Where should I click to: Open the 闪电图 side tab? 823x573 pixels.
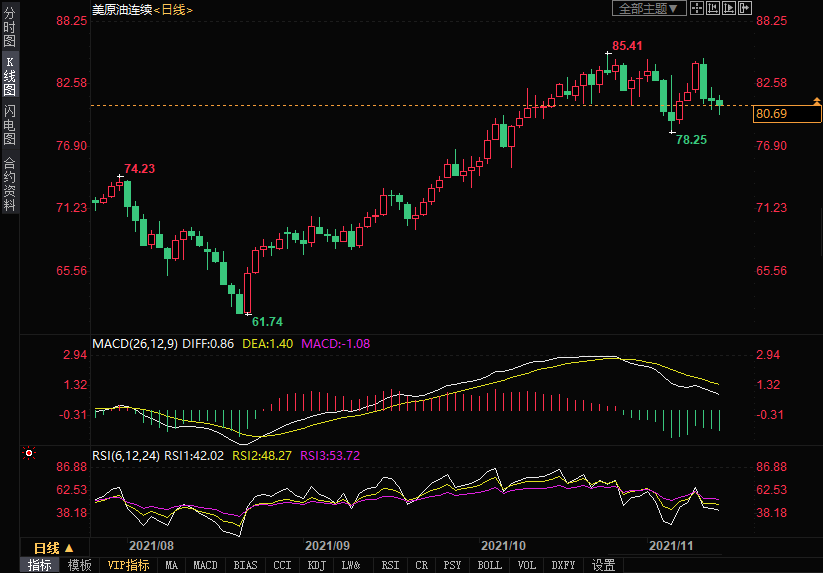[x=9, y=124]
